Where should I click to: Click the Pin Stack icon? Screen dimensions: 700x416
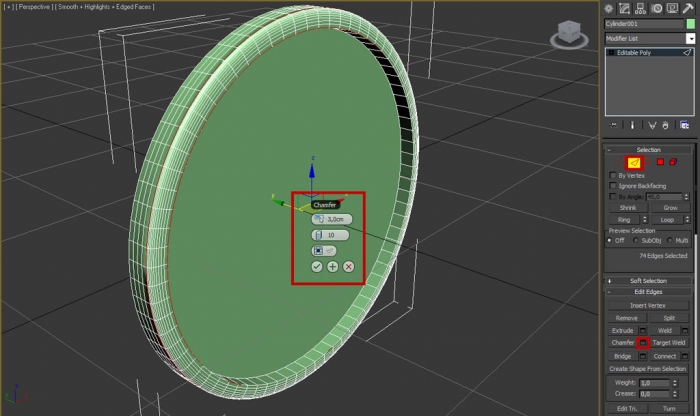click(614, 125)
